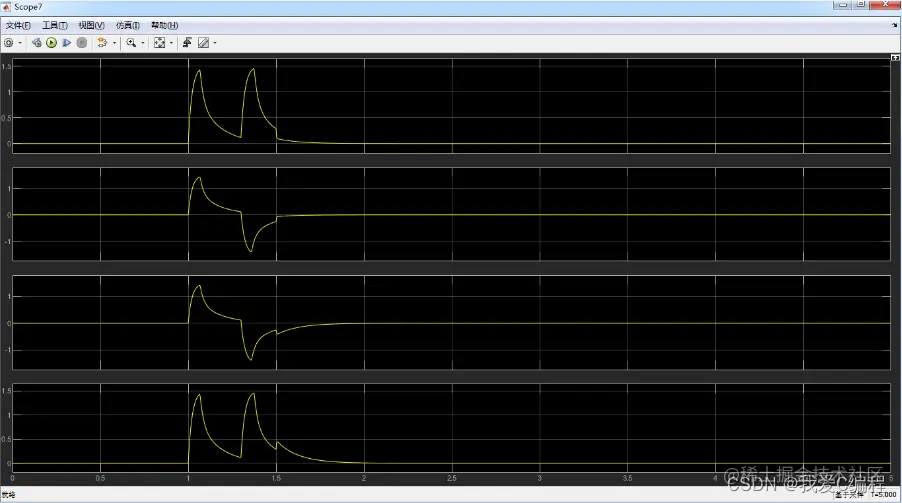The image size is (902, 503).
Task: Click the scale axes limits icon
Action: coord(159,43)
